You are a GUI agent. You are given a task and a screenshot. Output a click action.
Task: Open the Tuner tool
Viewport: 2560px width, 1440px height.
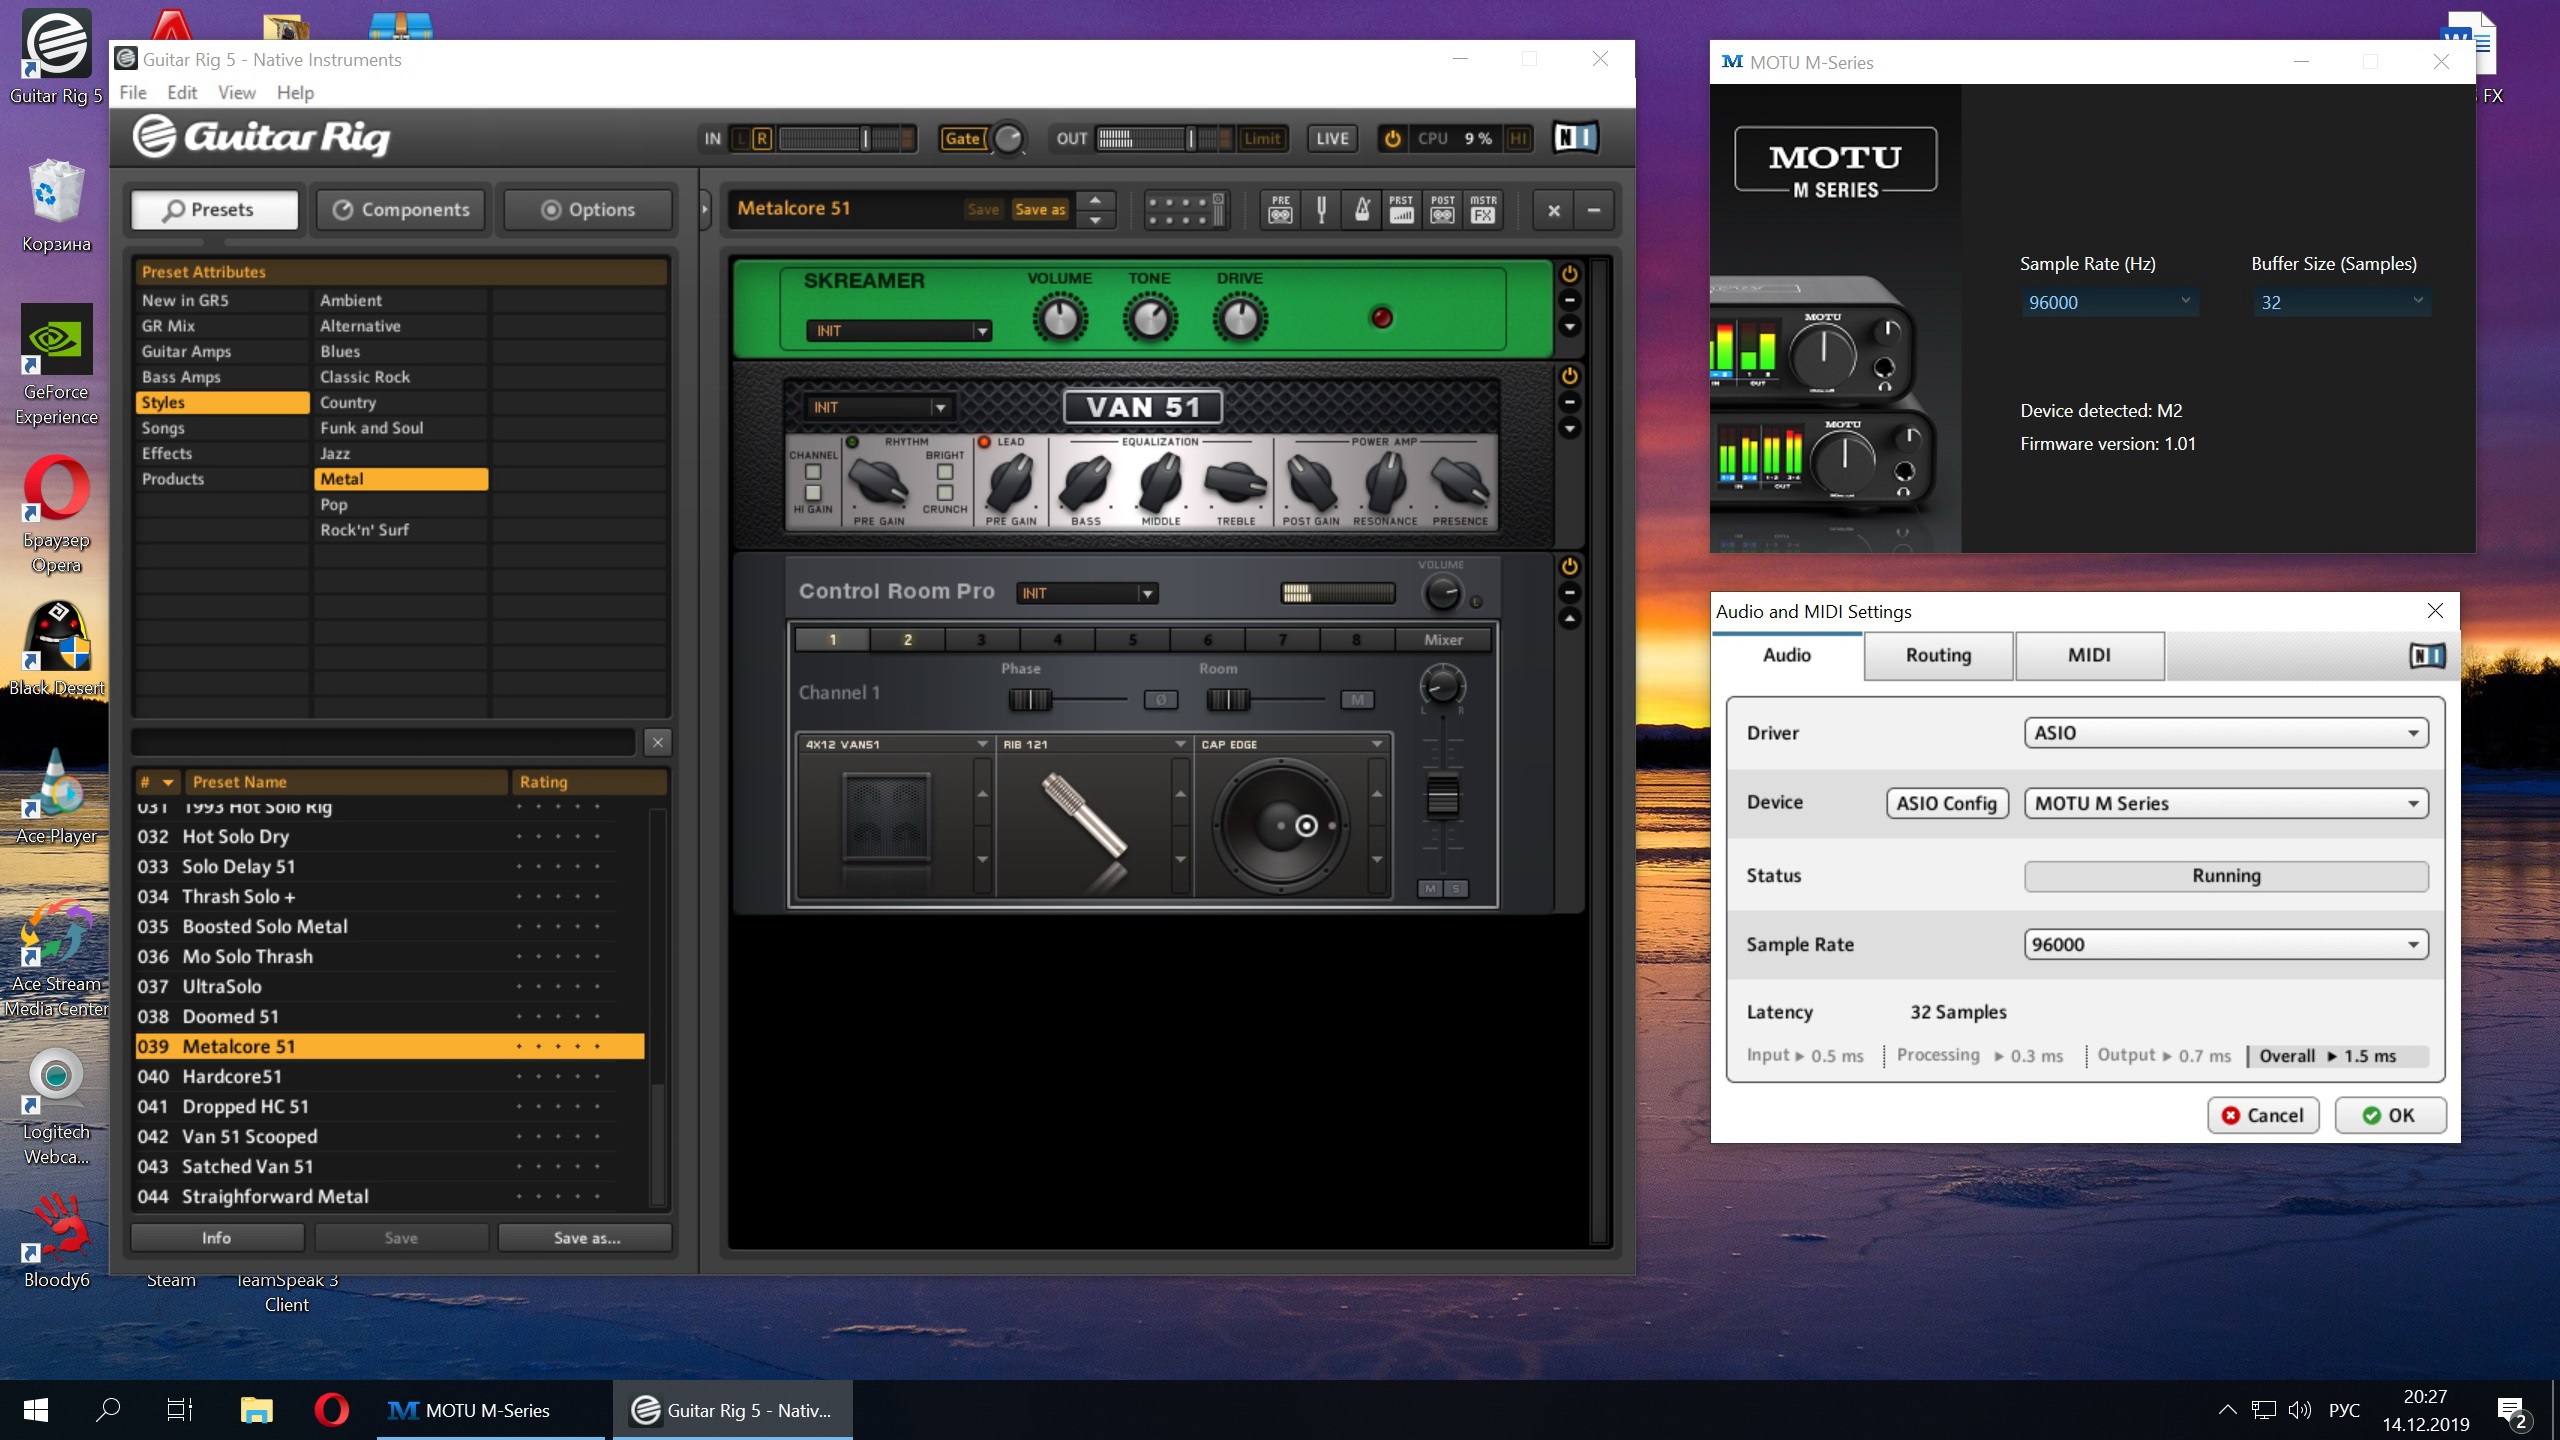pyautogui.click(x=1321, y=210)
